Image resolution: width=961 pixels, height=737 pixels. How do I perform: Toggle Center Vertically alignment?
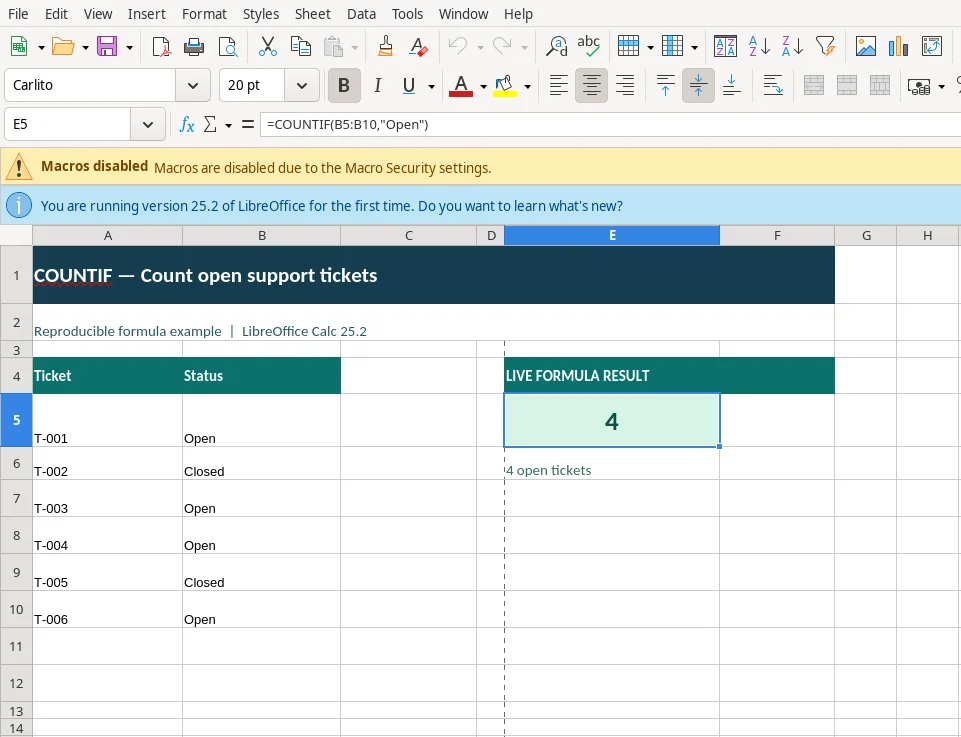698,85
